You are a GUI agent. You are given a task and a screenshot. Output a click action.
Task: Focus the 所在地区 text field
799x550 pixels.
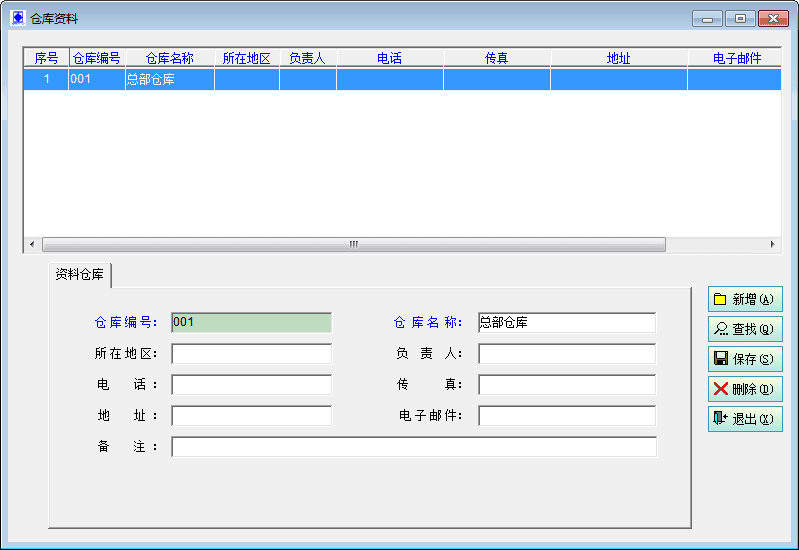click(x=251, y=354)
